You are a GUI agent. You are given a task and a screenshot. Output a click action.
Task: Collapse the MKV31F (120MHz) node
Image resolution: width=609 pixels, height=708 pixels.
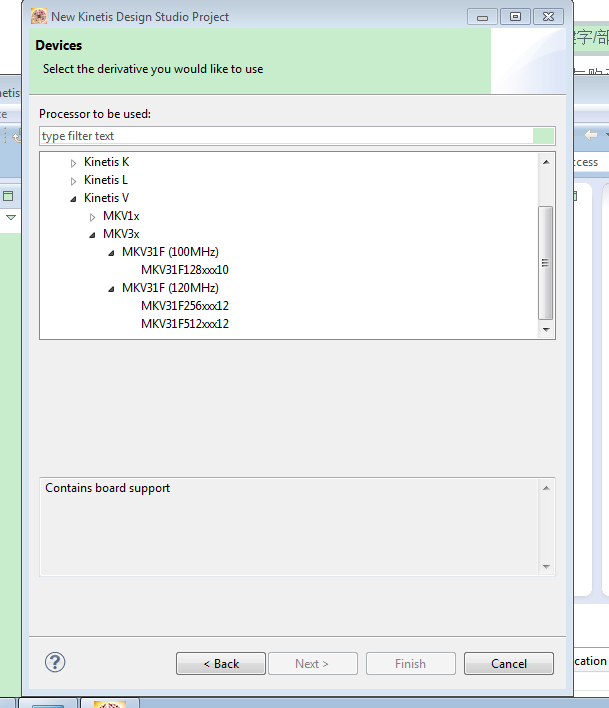tap(112, 289)
